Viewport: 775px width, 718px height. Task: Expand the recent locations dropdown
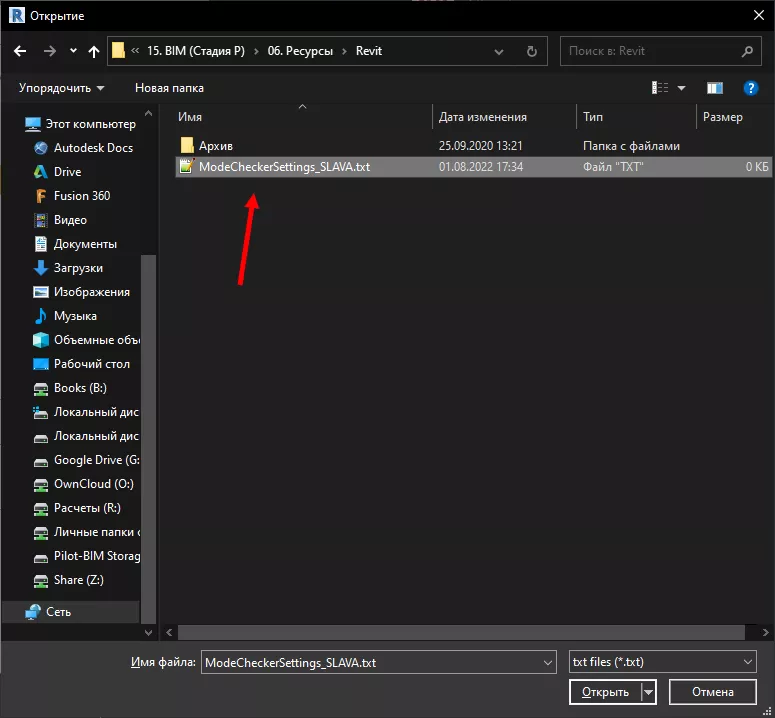[x=73, y=51]
